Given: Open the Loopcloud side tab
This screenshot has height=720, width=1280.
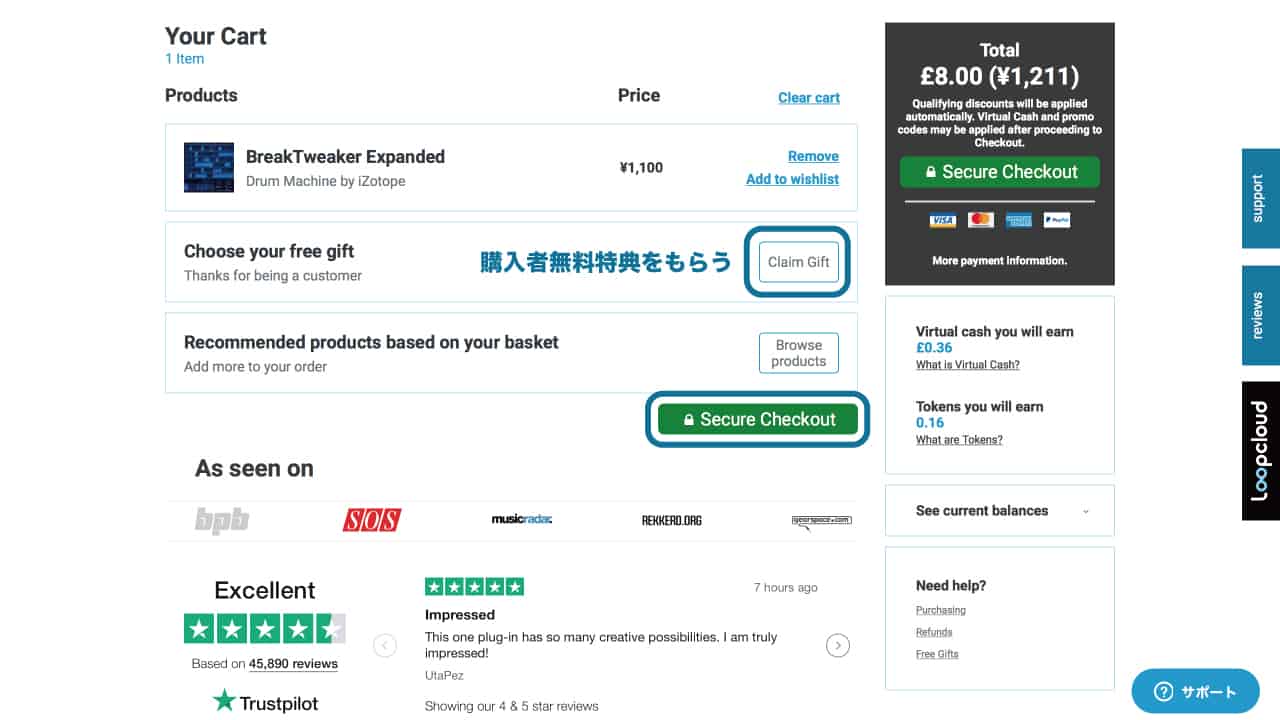Looking at the screenshot, I should tap(1260, 450).
